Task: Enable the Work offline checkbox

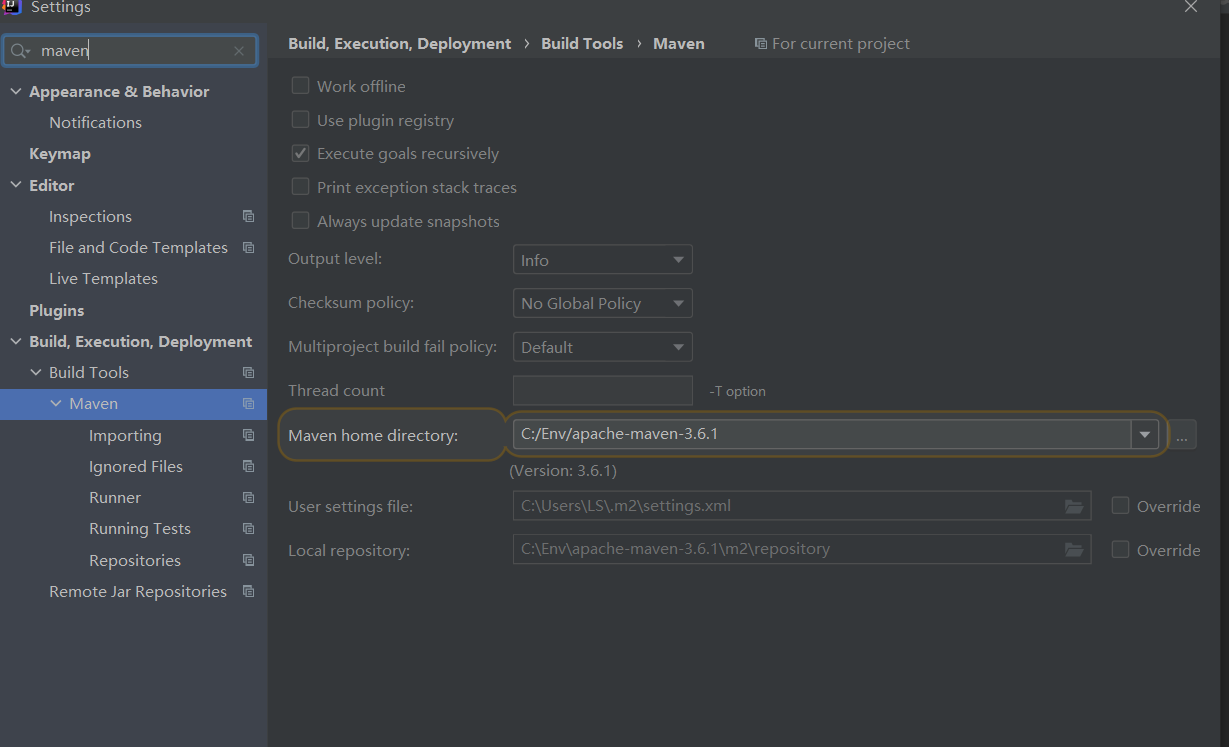Action: click(x=300, y=86)
